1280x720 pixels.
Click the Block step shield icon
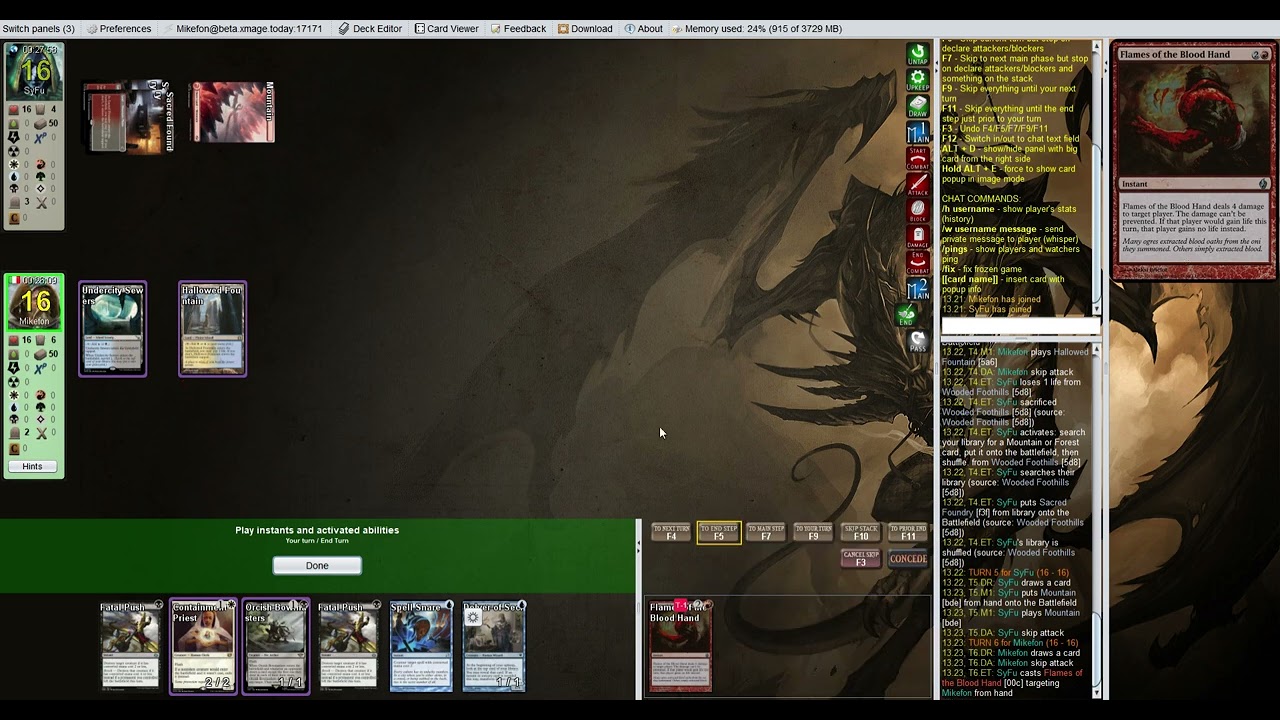pos(917,211)
